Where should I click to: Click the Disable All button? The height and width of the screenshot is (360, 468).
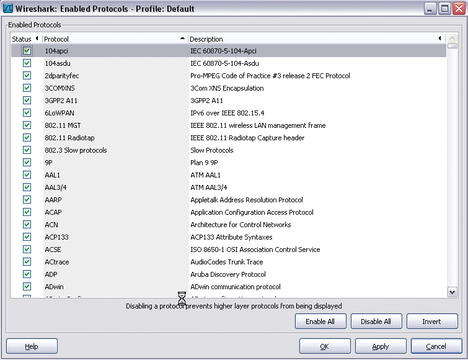click(x=376, y=321)
